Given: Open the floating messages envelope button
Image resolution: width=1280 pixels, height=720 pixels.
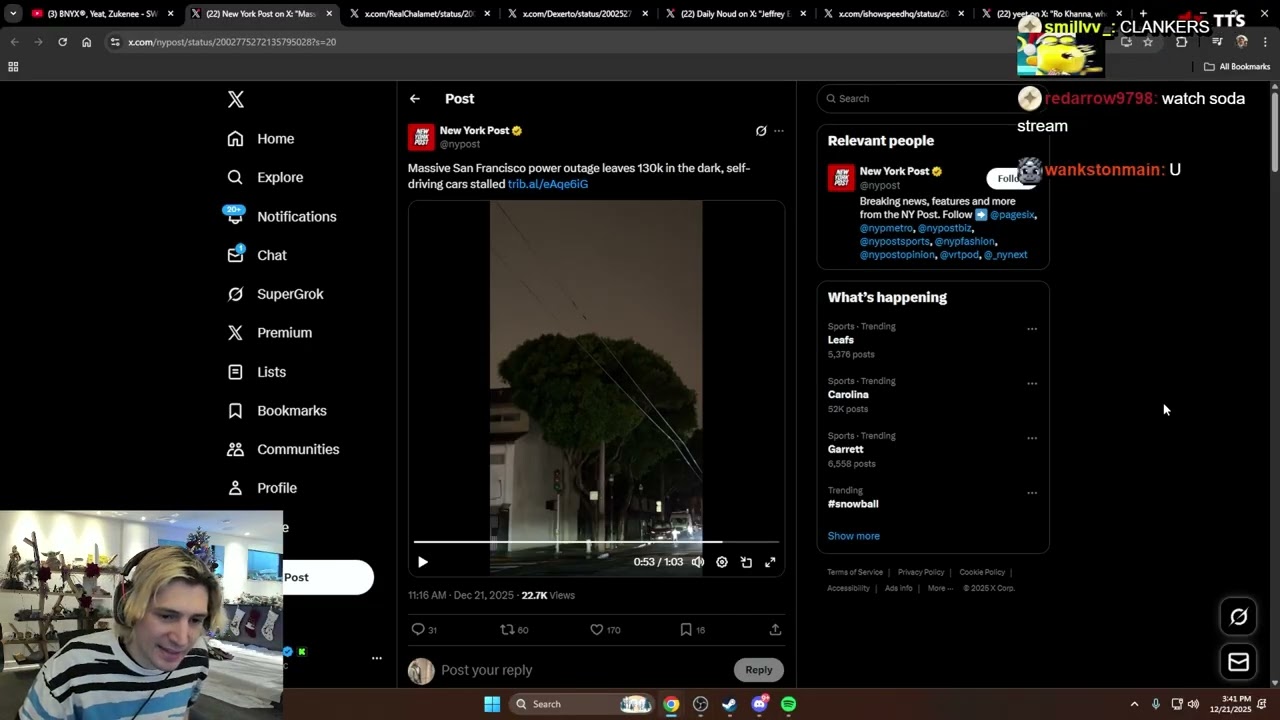Looking at the screenshot, I should click(1238, 662).
